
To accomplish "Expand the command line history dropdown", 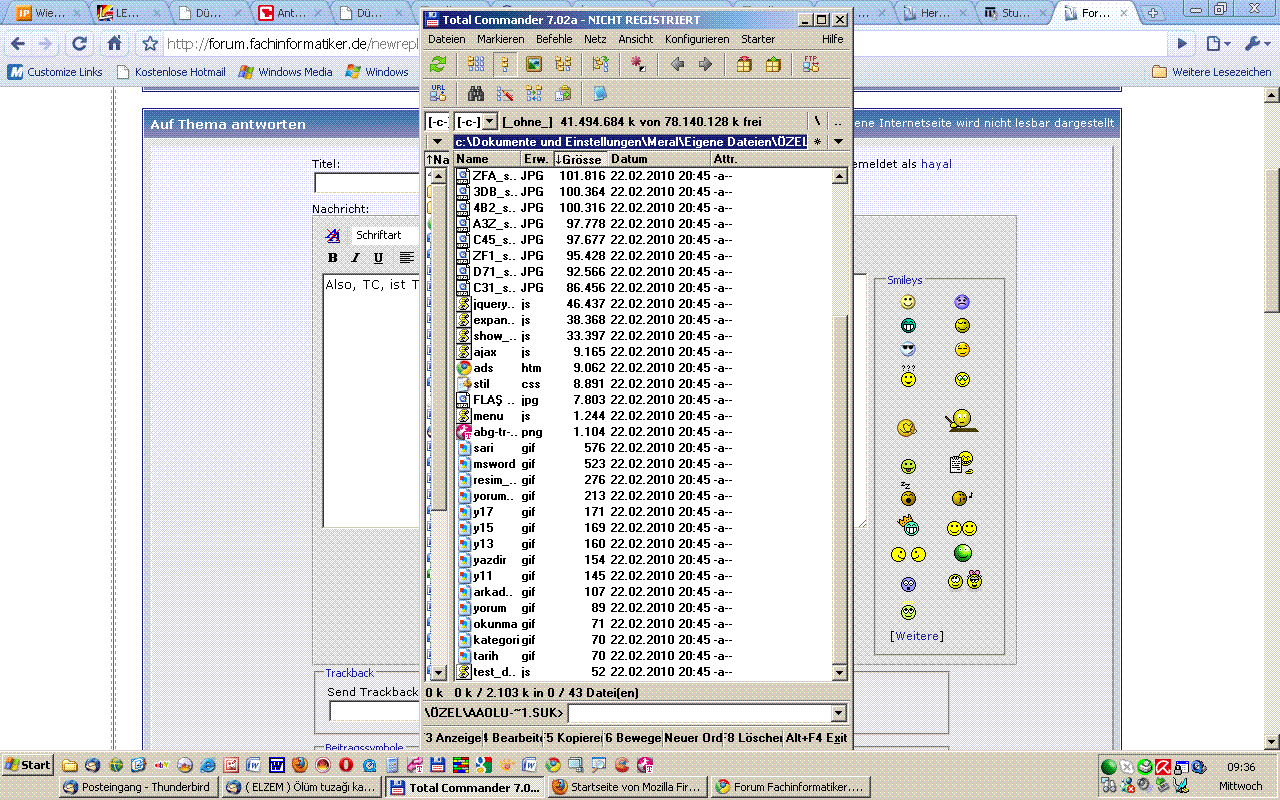I will [838, 713].
